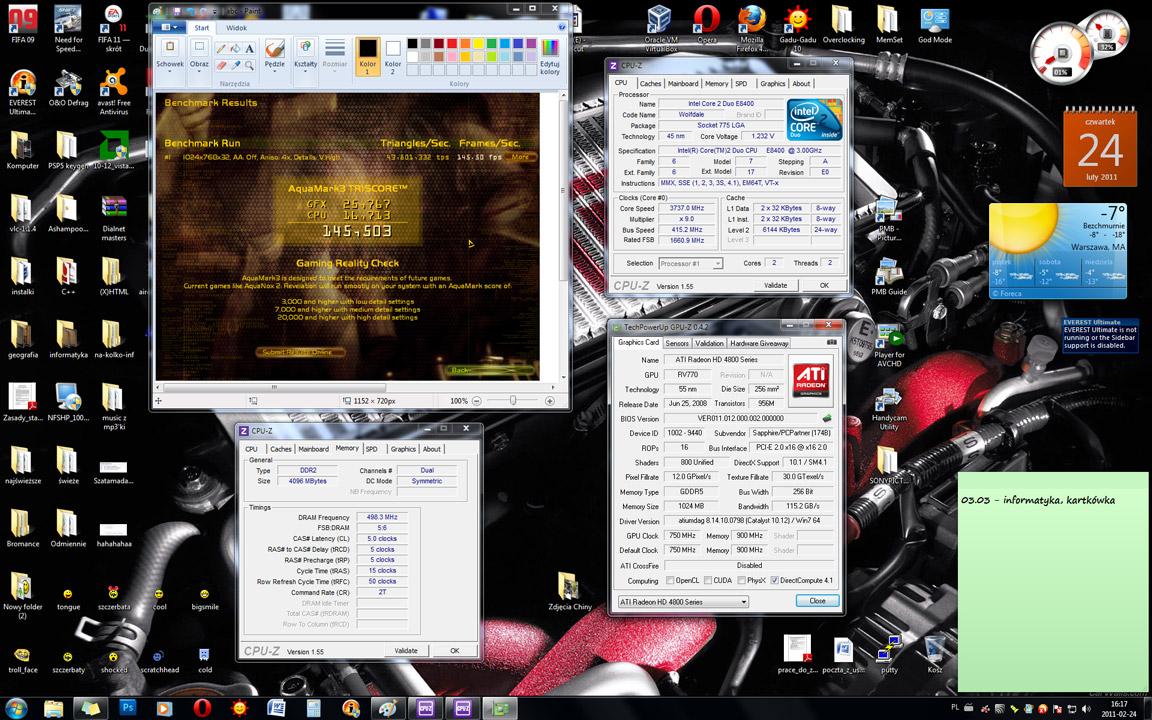The height and width of the screenshot is (720, 1152).
Task: Click the Warszawa weather gadget
Action: [1058, 251]
